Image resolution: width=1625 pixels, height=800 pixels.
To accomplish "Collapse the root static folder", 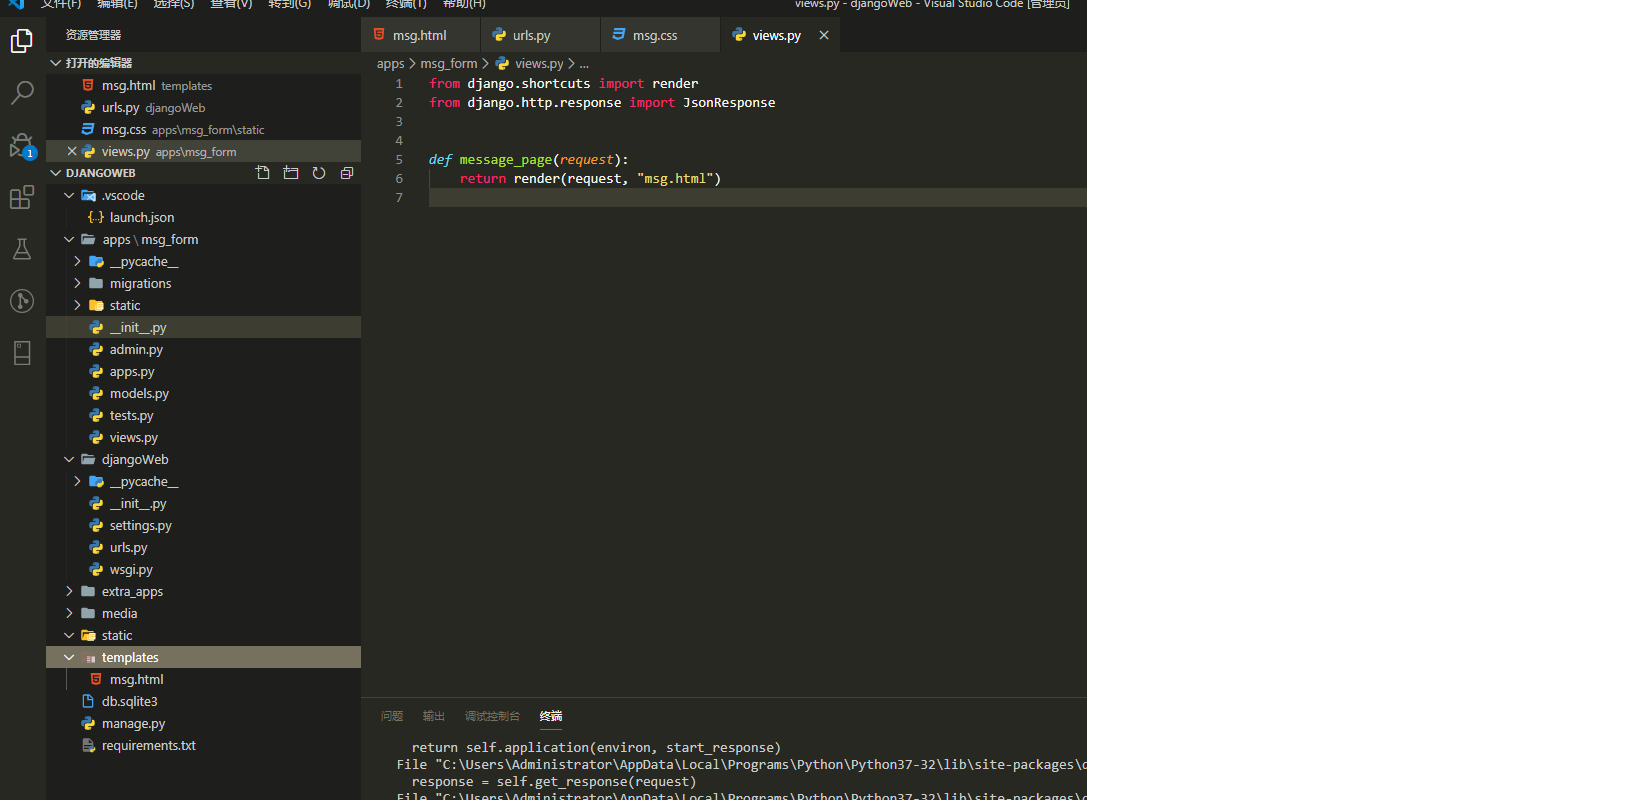I will click(x=203, y=635).
